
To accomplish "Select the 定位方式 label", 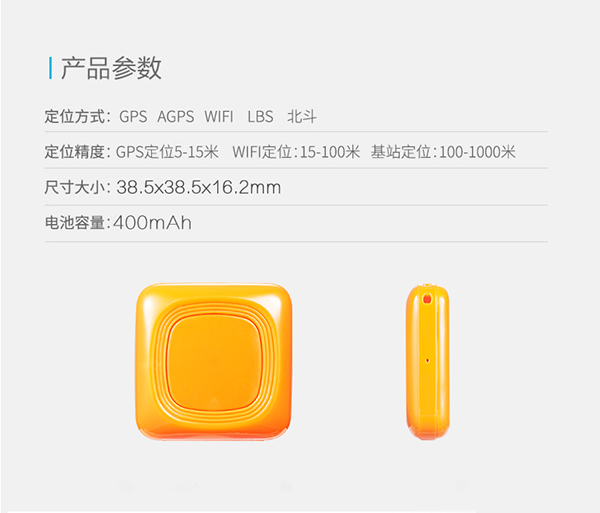I will tap(75, 116).
